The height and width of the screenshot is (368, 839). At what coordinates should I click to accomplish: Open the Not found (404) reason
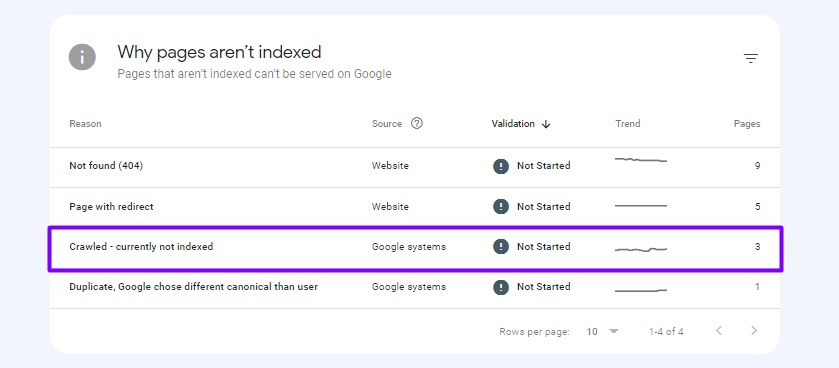tap(106, 166)
